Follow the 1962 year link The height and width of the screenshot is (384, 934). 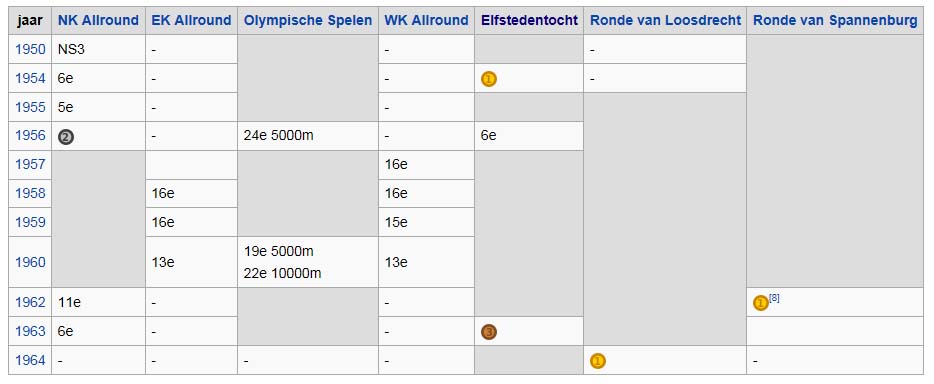[x=30, y=302]
